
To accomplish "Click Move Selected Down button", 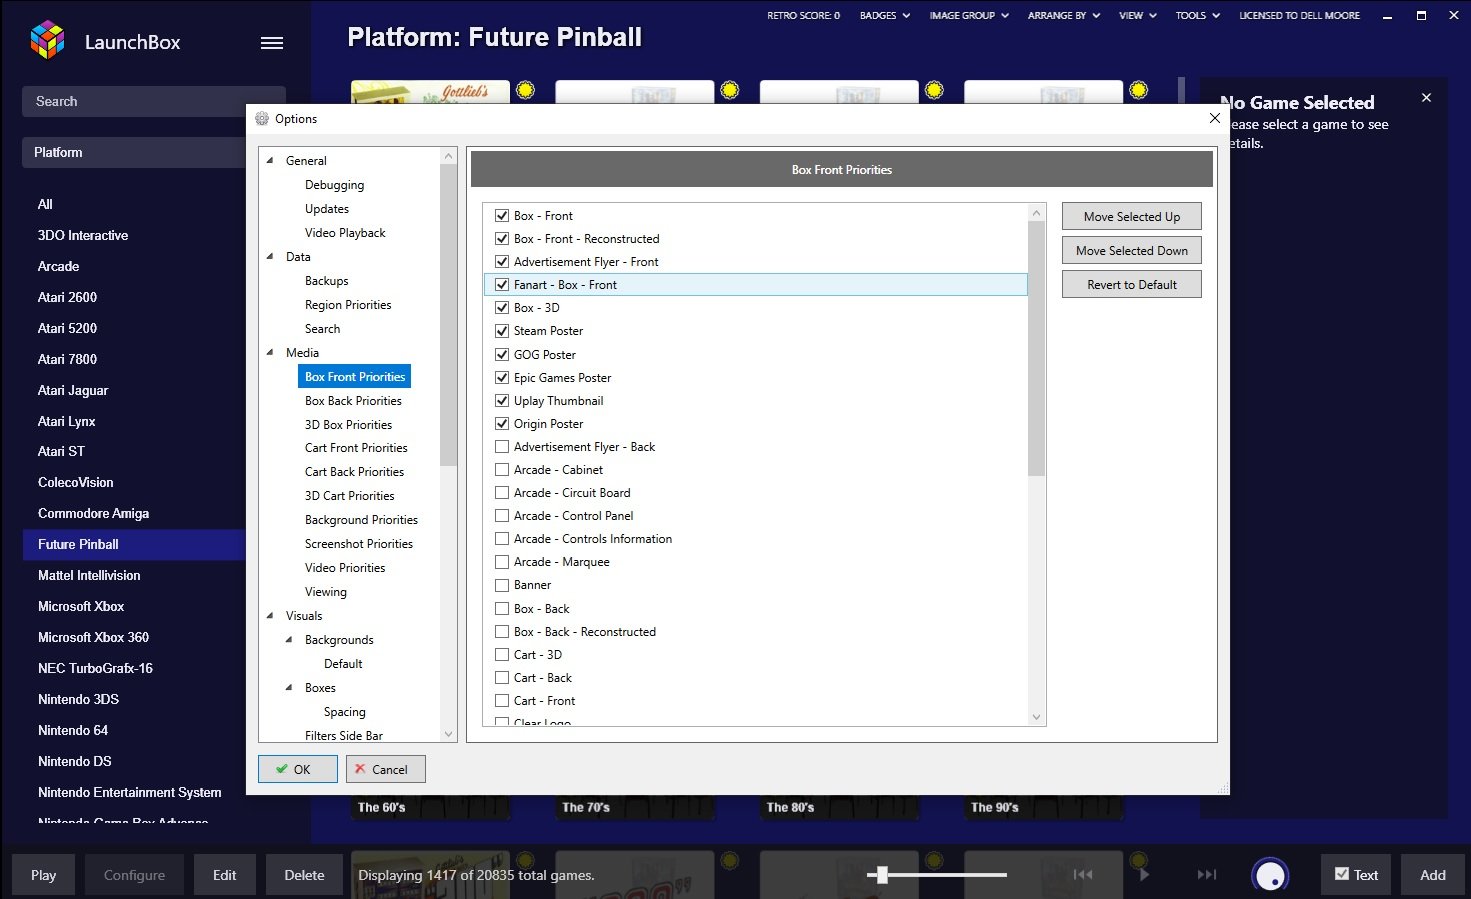I will (1131, 250).
